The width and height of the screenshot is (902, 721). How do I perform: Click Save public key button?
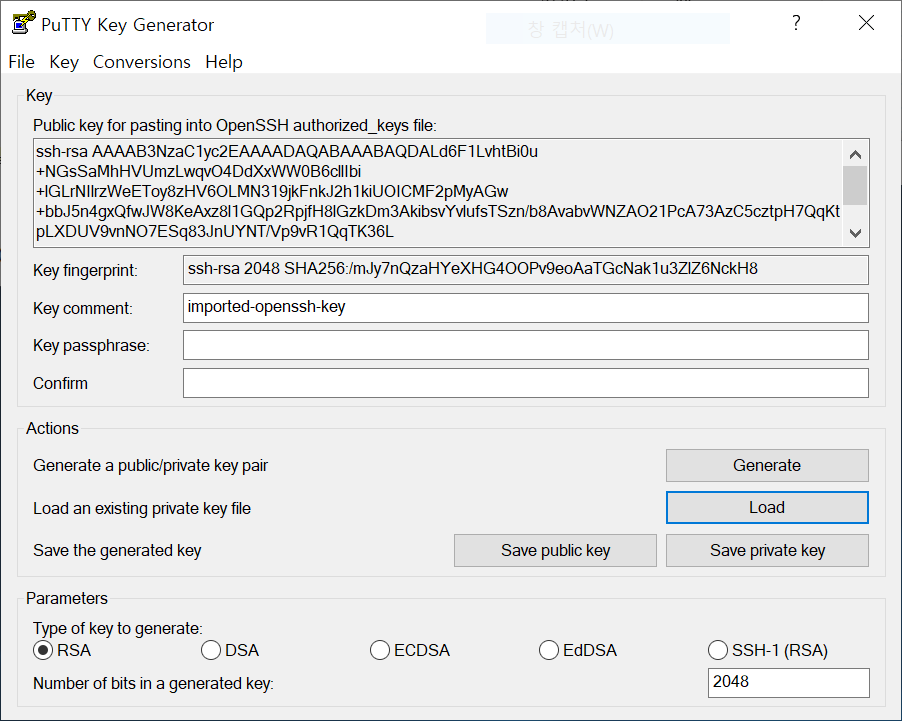pos(555,550)
